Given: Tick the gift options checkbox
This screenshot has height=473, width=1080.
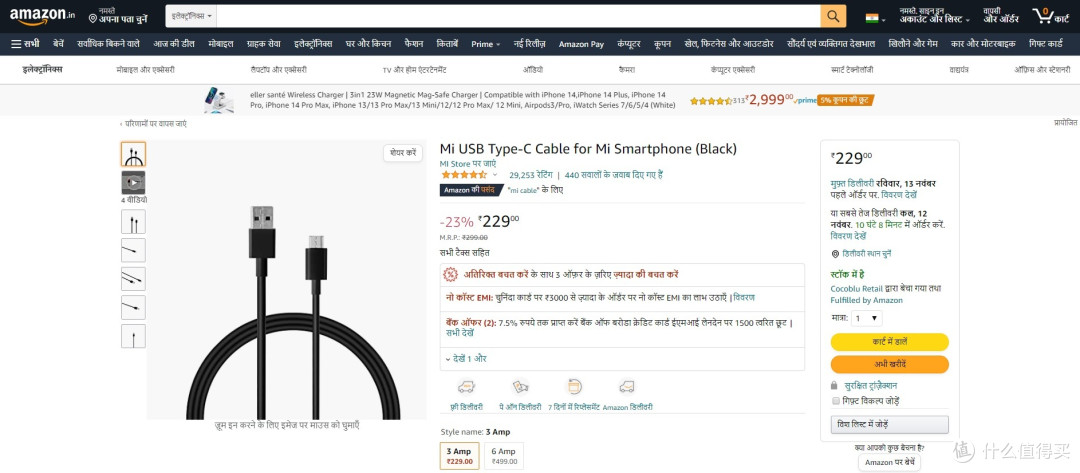Looking at the screenshot, I should click(836, 400).
